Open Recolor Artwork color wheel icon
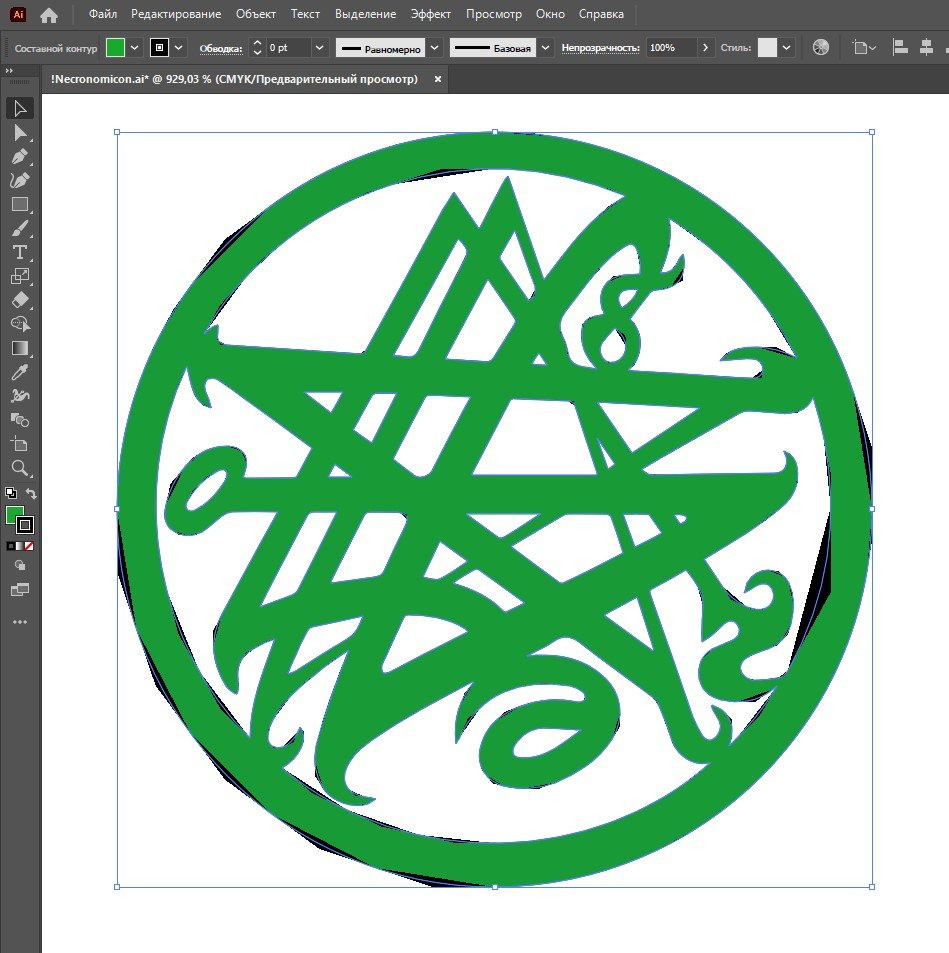 click(821, 47)
